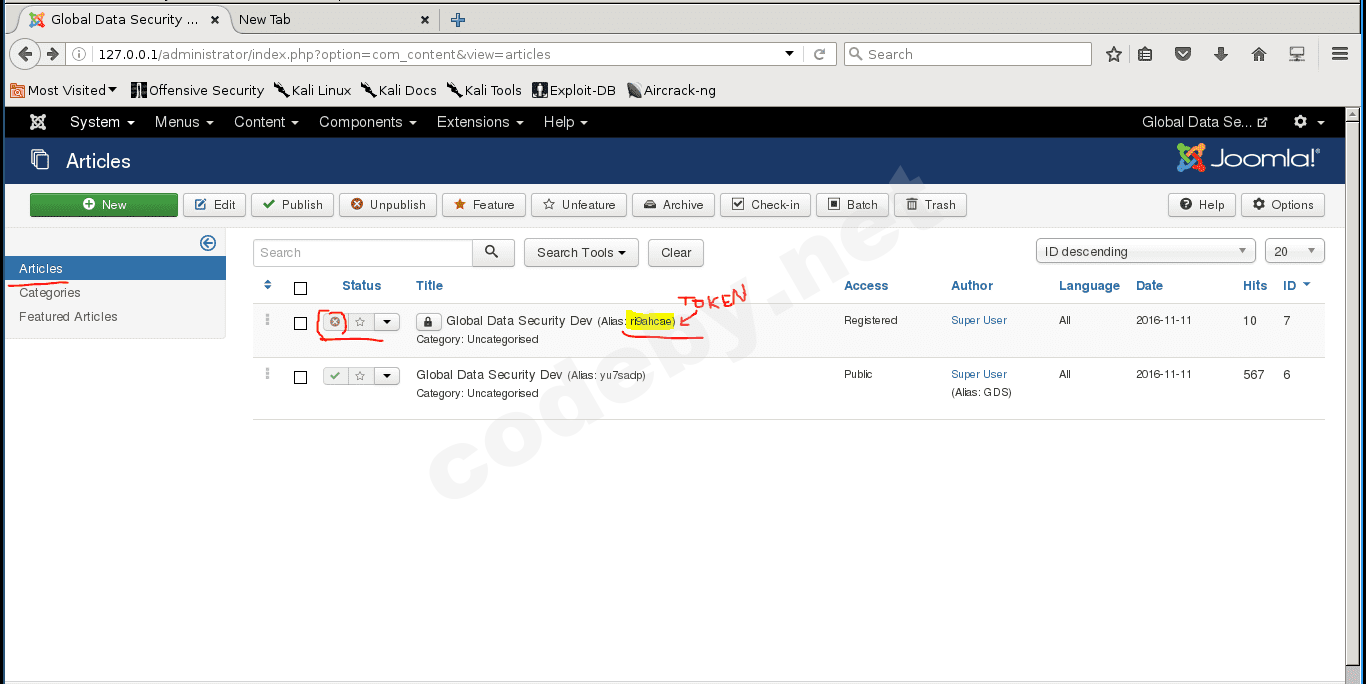
Task: Click the Joomla! brand logo at right
Action: pos(1248,158)
